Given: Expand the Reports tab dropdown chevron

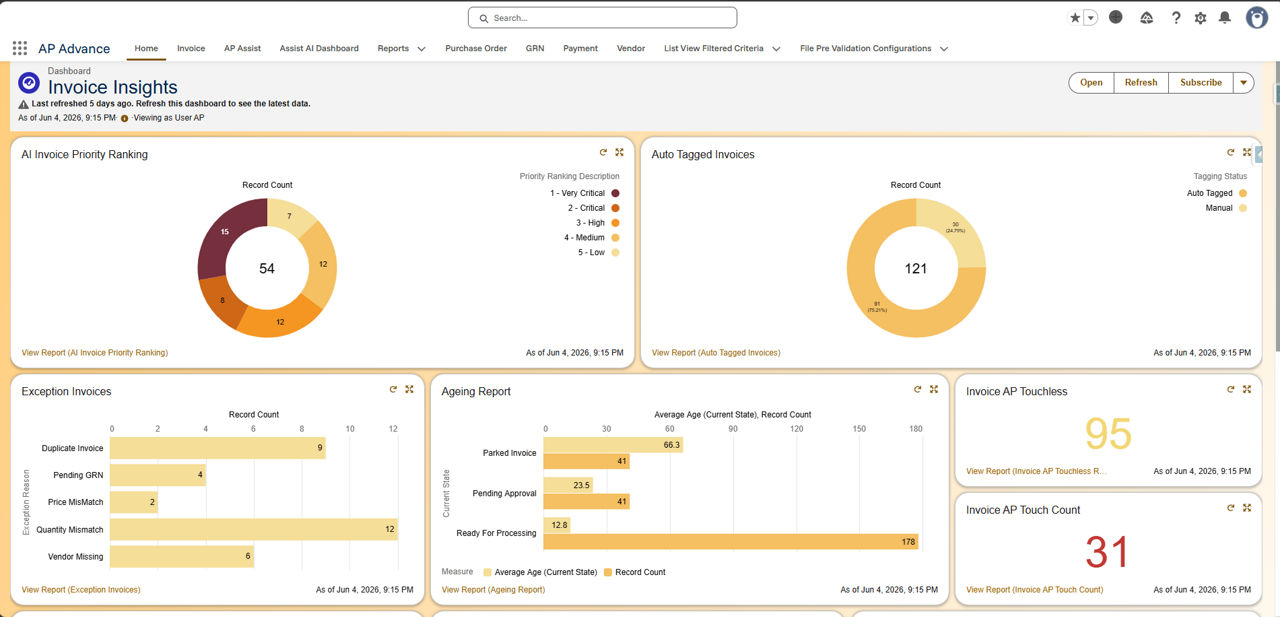Looking at the screenshot, I should click(x=421, y=48).
